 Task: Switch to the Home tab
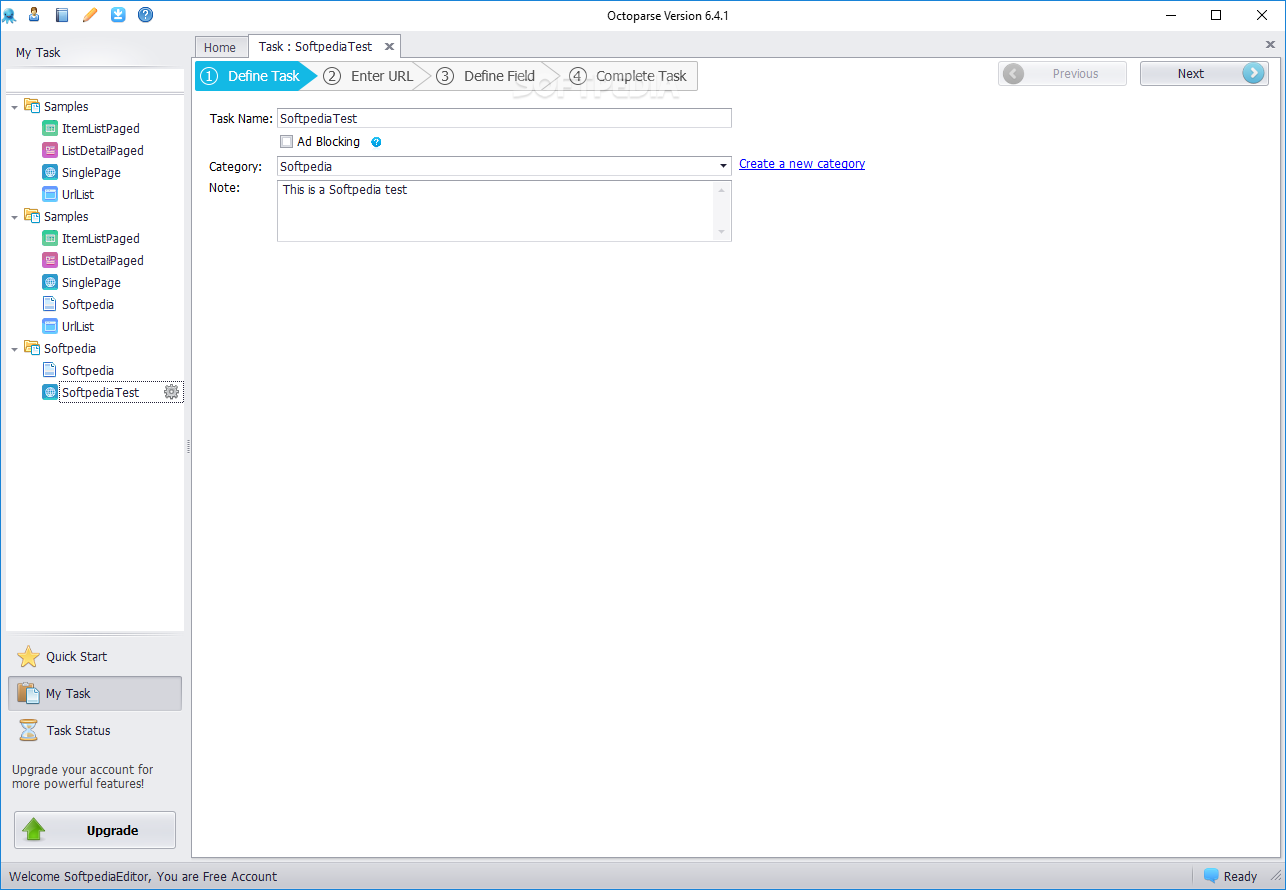pos(220,47)
